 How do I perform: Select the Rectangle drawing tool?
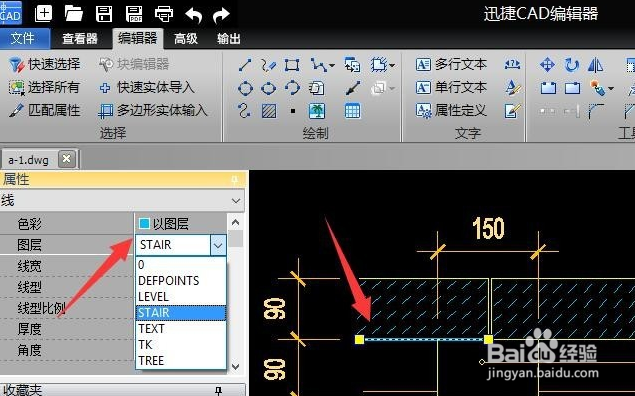(292, 65)
